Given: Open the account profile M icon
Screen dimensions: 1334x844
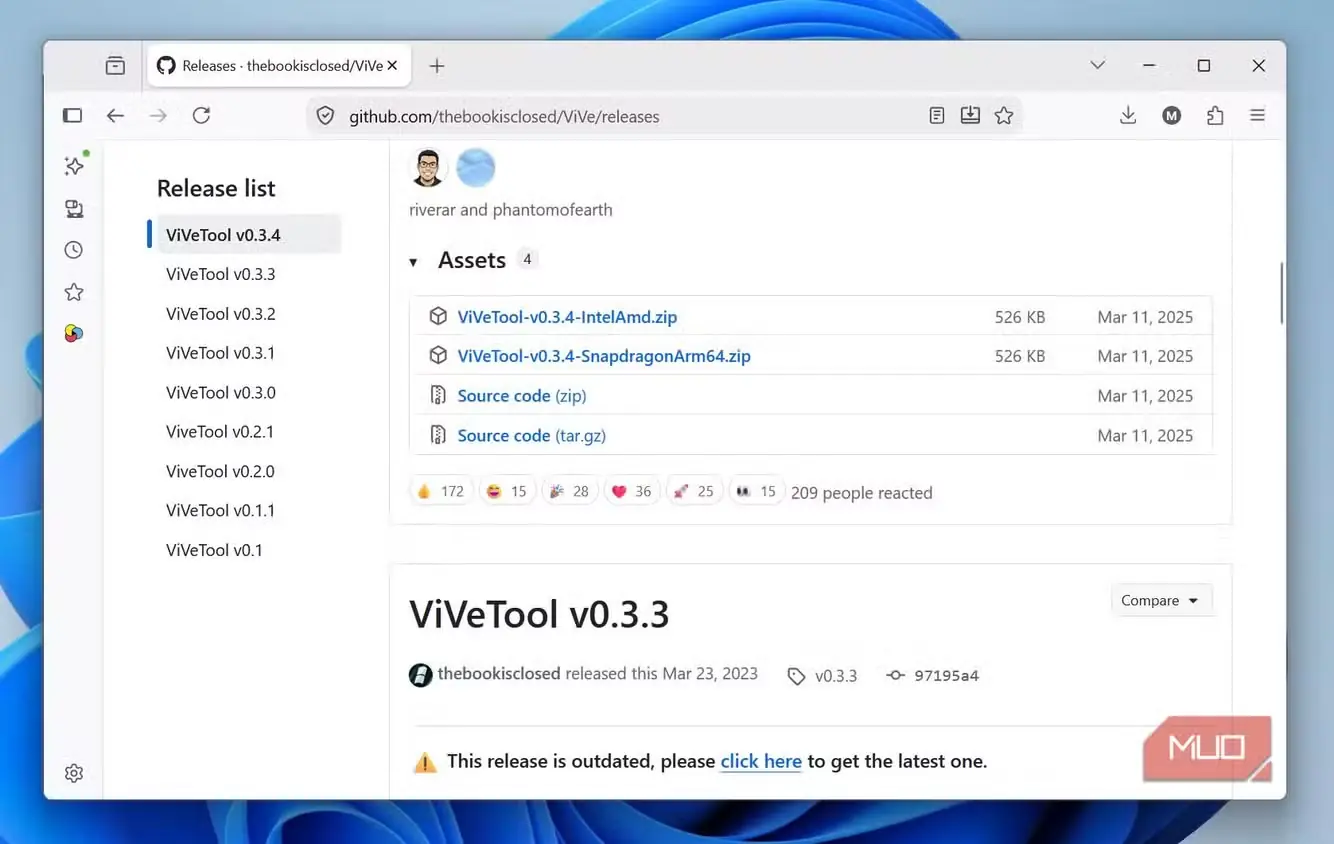Looking at the screenshot, I should tap(1172, 116).
